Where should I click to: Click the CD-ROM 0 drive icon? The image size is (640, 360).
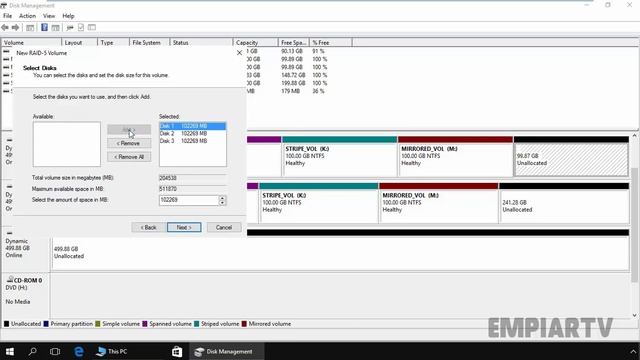[10, 280]
